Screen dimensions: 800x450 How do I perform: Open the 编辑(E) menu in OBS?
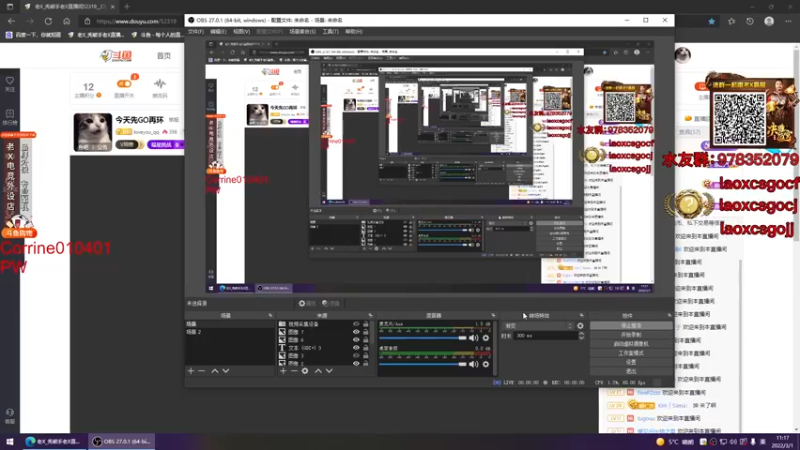218,32
